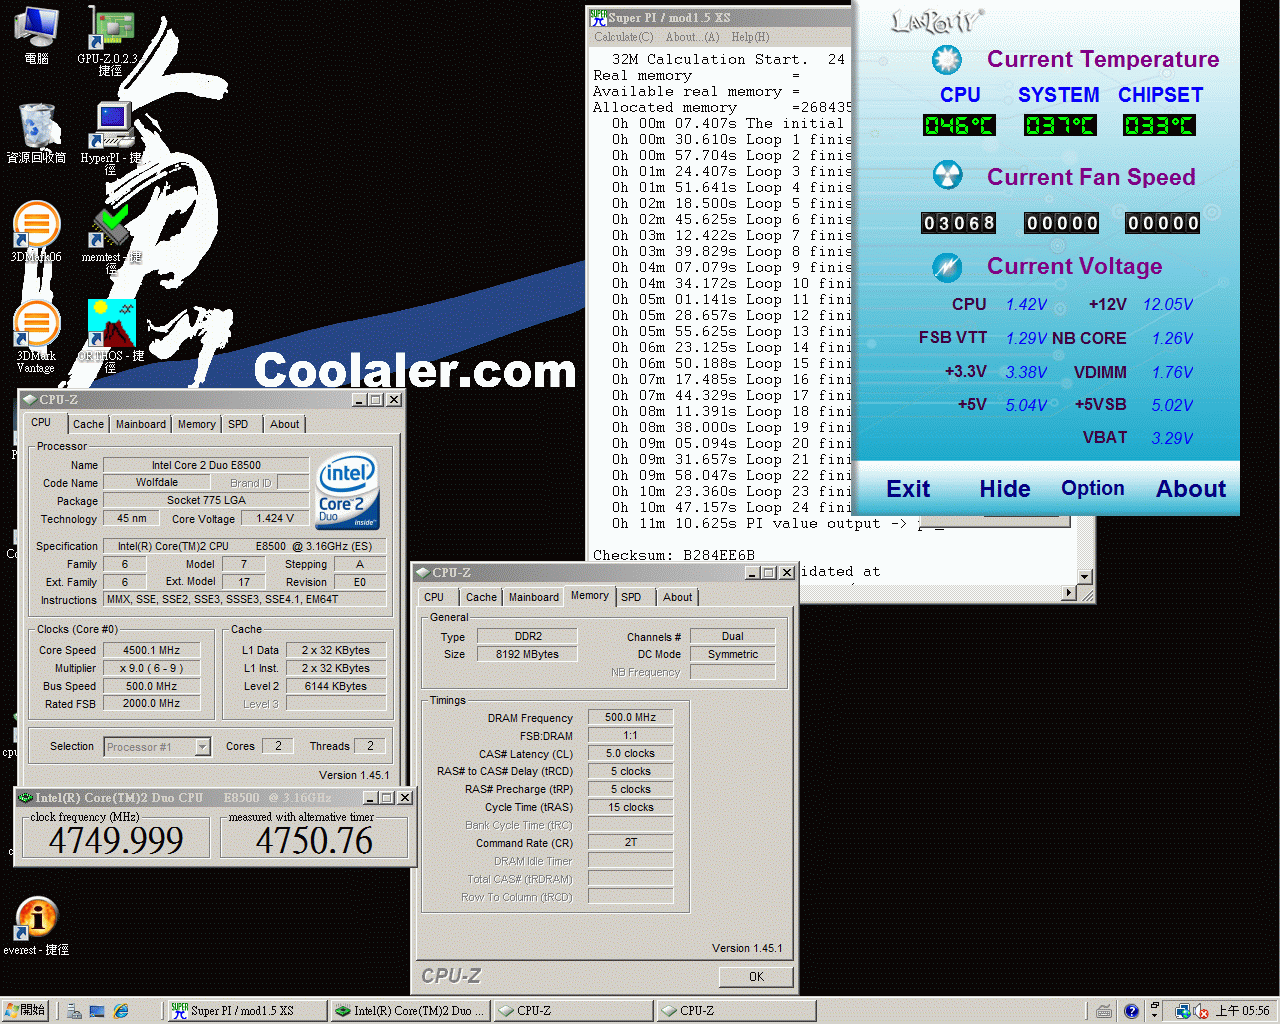Click the CAS# Latency 5.0 clocks value
The width and height of the screenshot is (1280, 1024).
tap(630, 753)
